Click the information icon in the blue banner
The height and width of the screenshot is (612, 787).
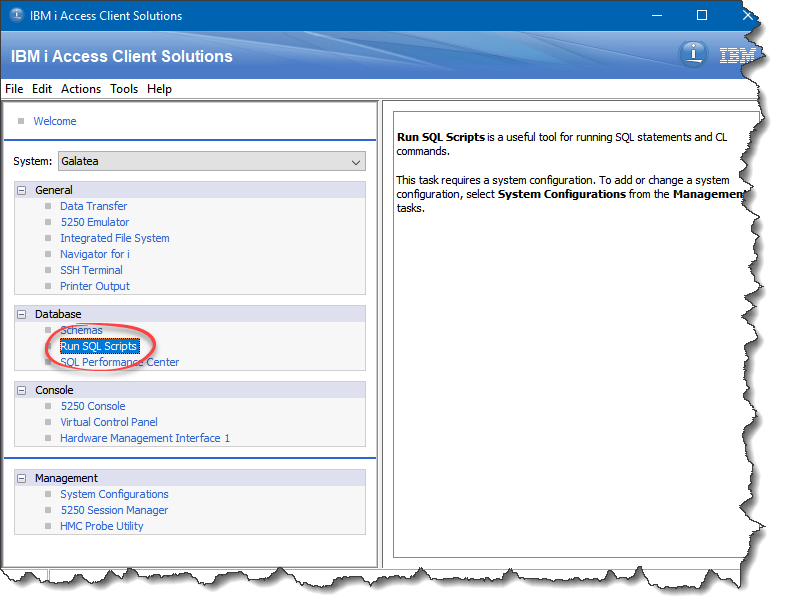point(693,54)
